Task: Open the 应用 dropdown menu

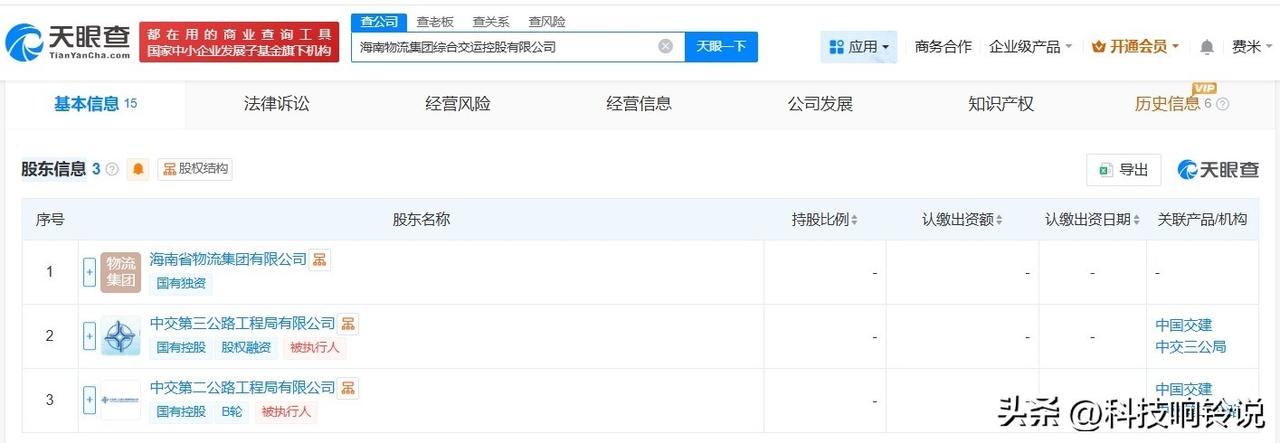Action: [x=859, y=47]
